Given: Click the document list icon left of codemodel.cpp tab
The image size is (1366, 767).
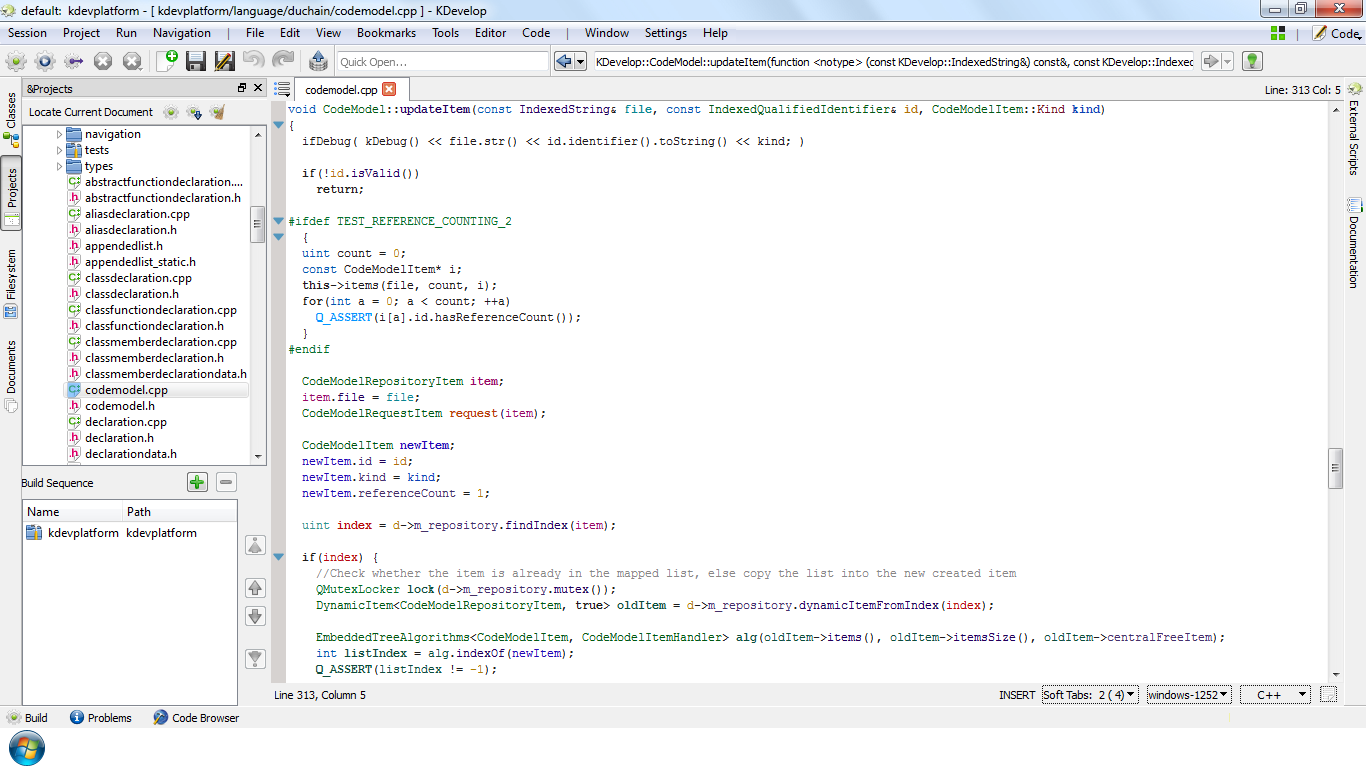Looking at the screenshot, I should [282, 89].
